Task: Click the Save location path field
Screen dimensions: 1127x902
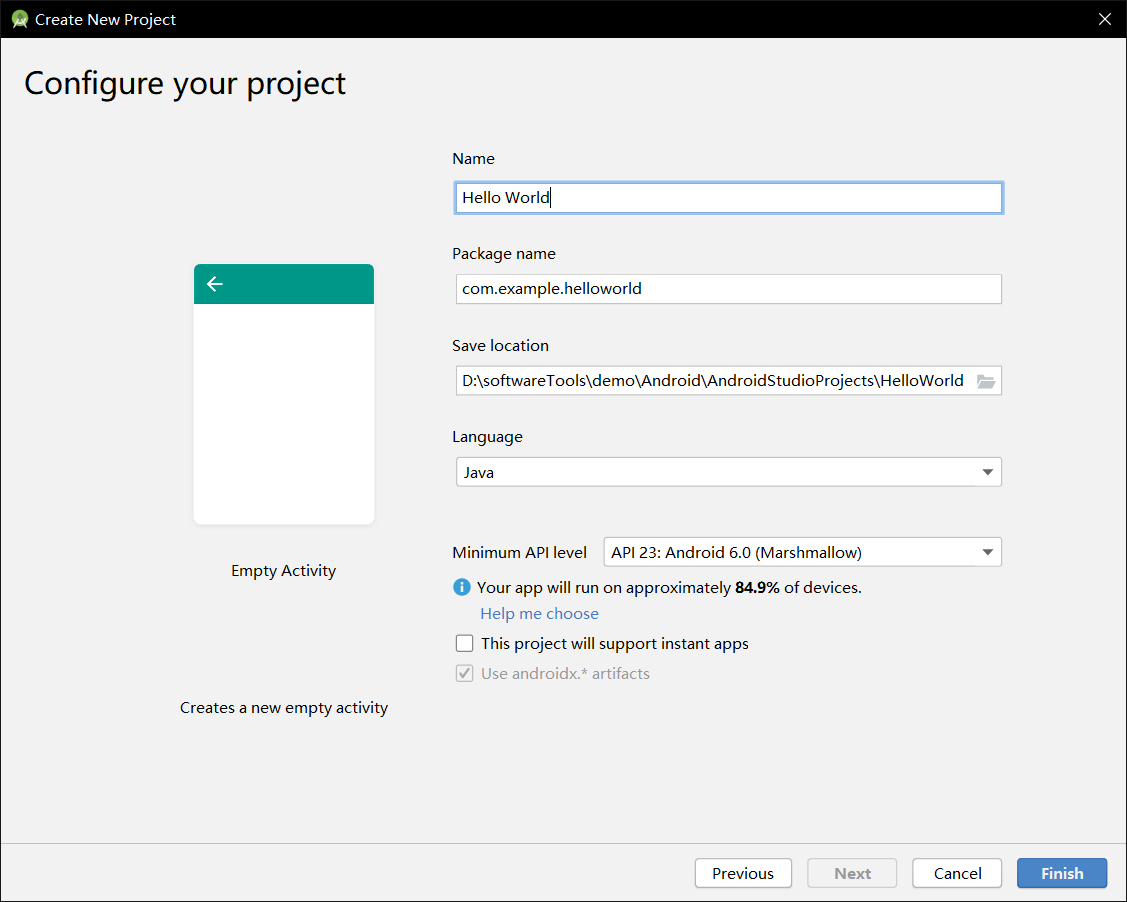Action: 712,381
